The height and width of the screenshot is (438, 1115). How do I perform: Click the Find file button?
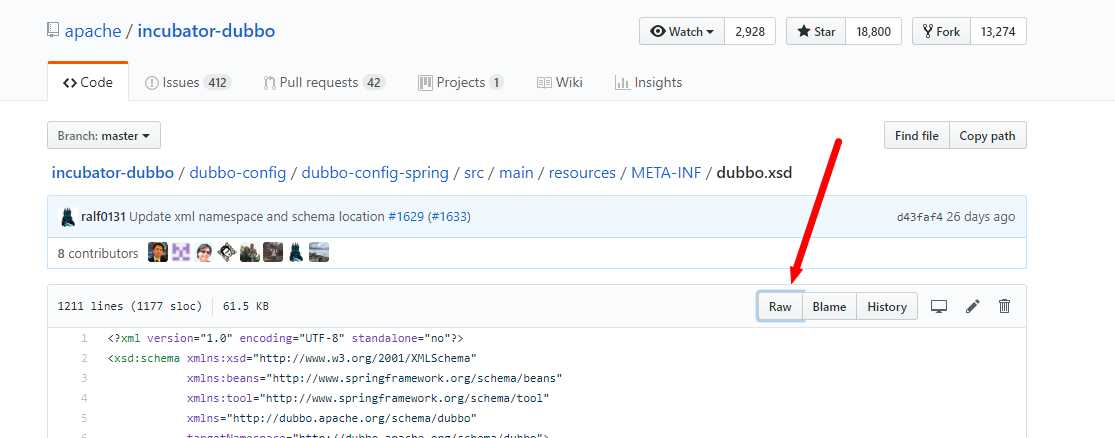click(x=917, y=135)
